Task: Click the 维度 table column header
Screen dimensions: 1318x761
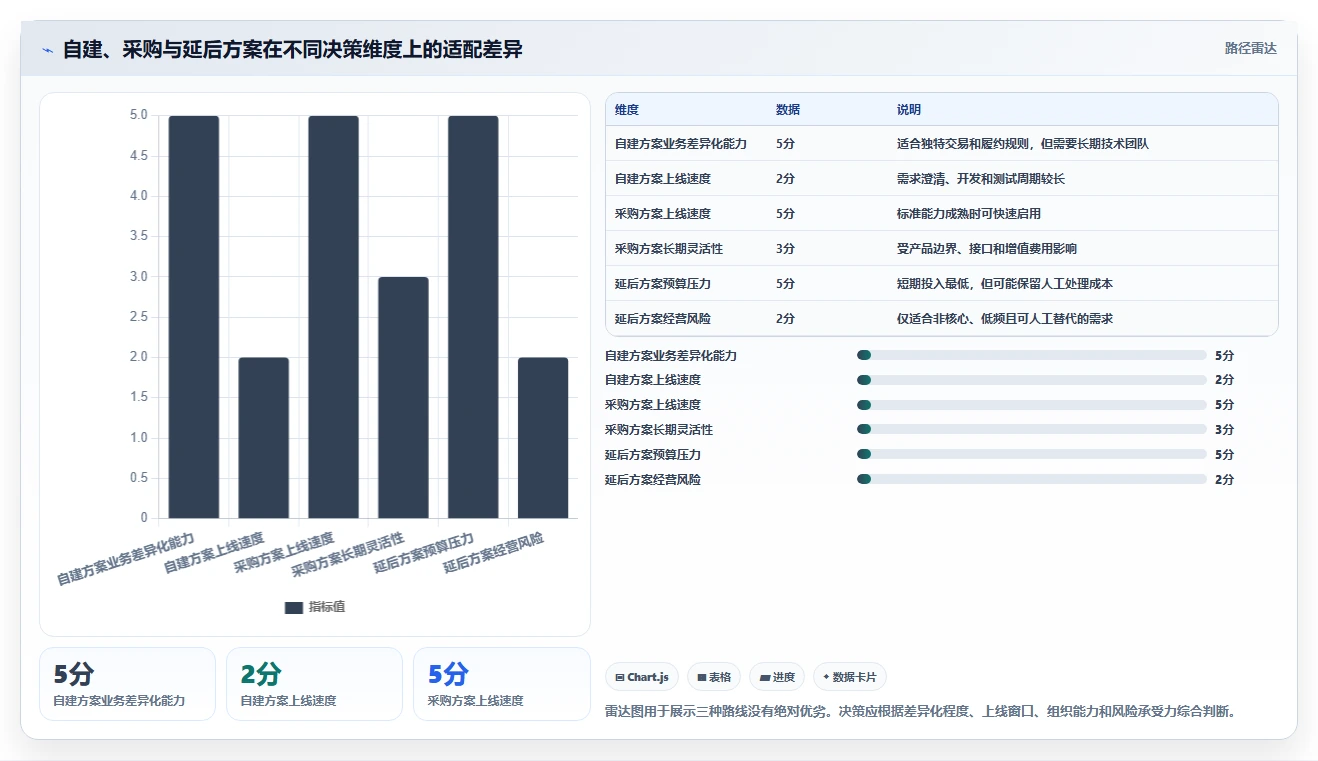Action: pyautogui.click(x=627, y=110)
